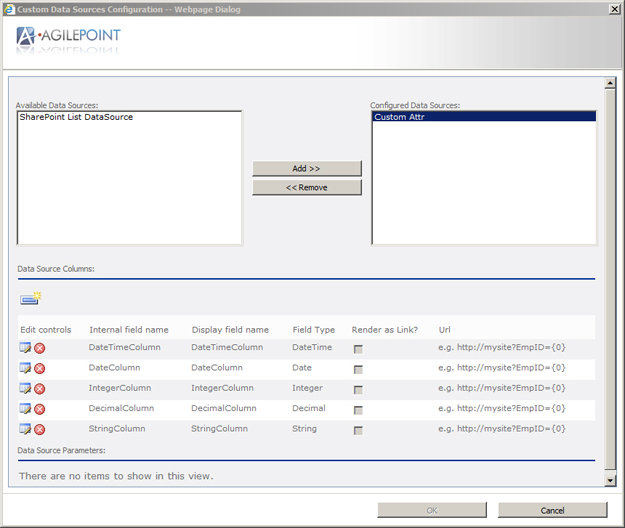625x528 pixels.
Task: Delete the StringColumn row
Action: [40, 429]
